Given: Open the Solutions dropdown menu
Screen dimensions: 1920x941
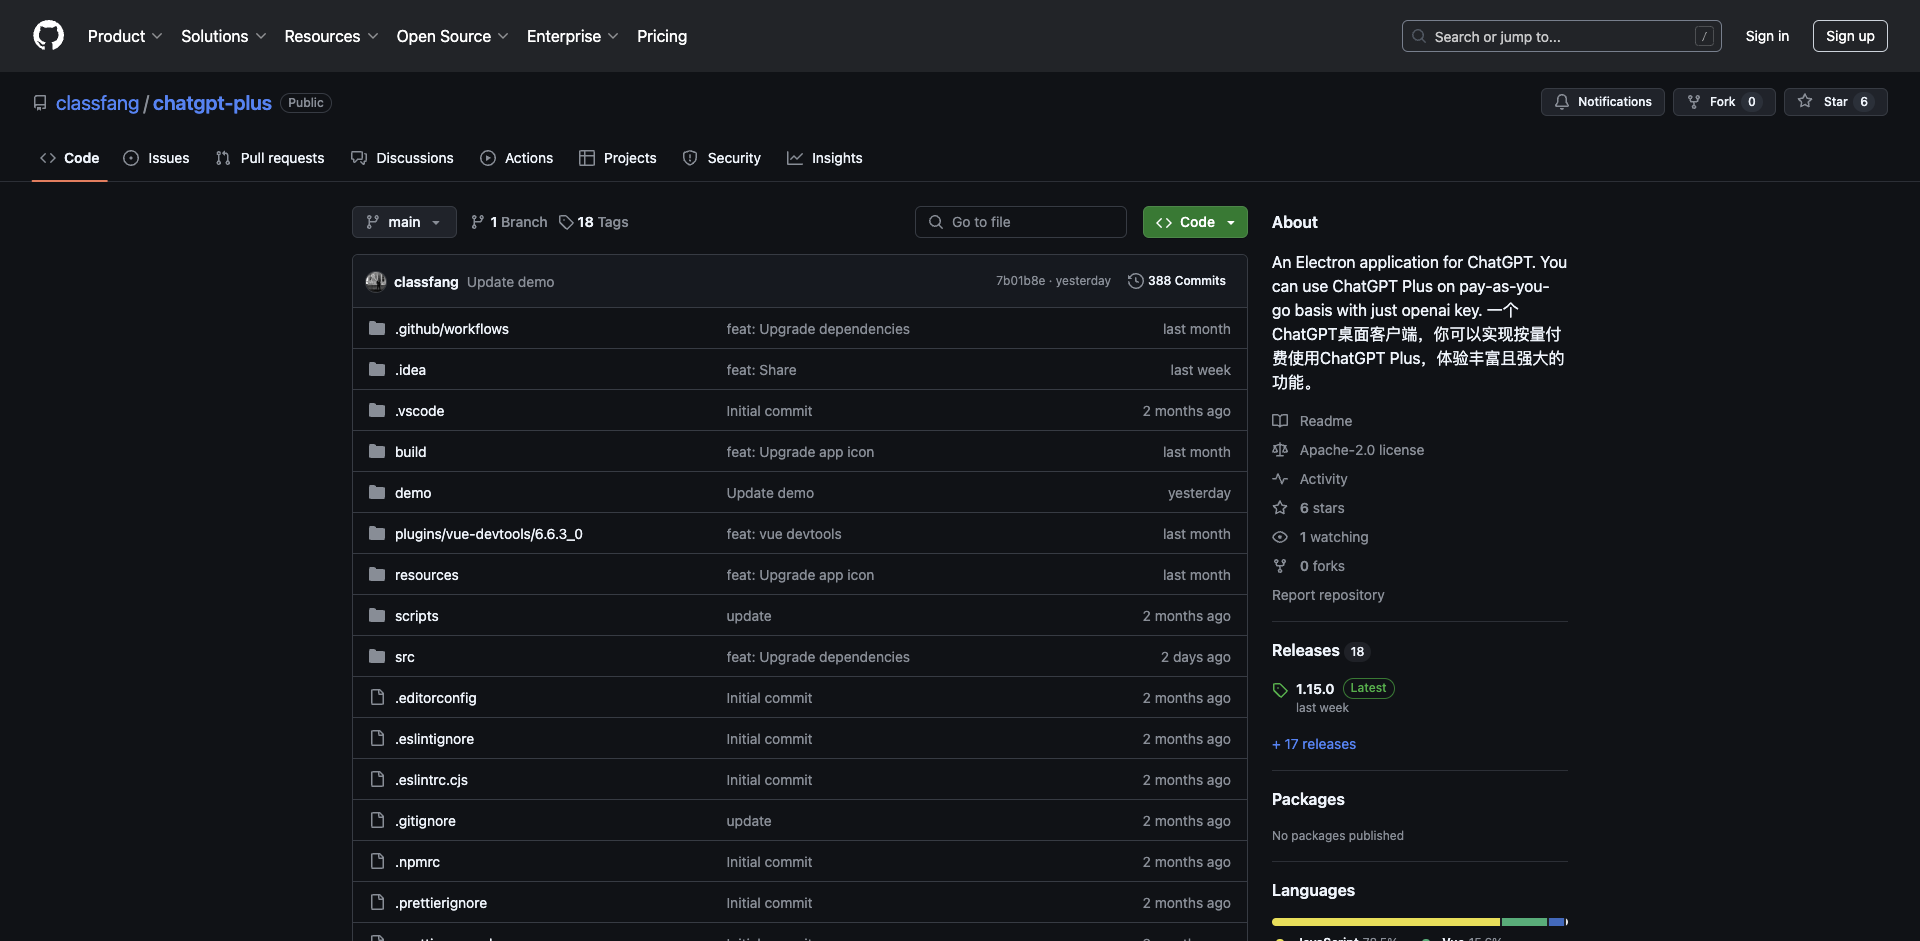Looking at the screenshot, I should [x=223, y=36].
